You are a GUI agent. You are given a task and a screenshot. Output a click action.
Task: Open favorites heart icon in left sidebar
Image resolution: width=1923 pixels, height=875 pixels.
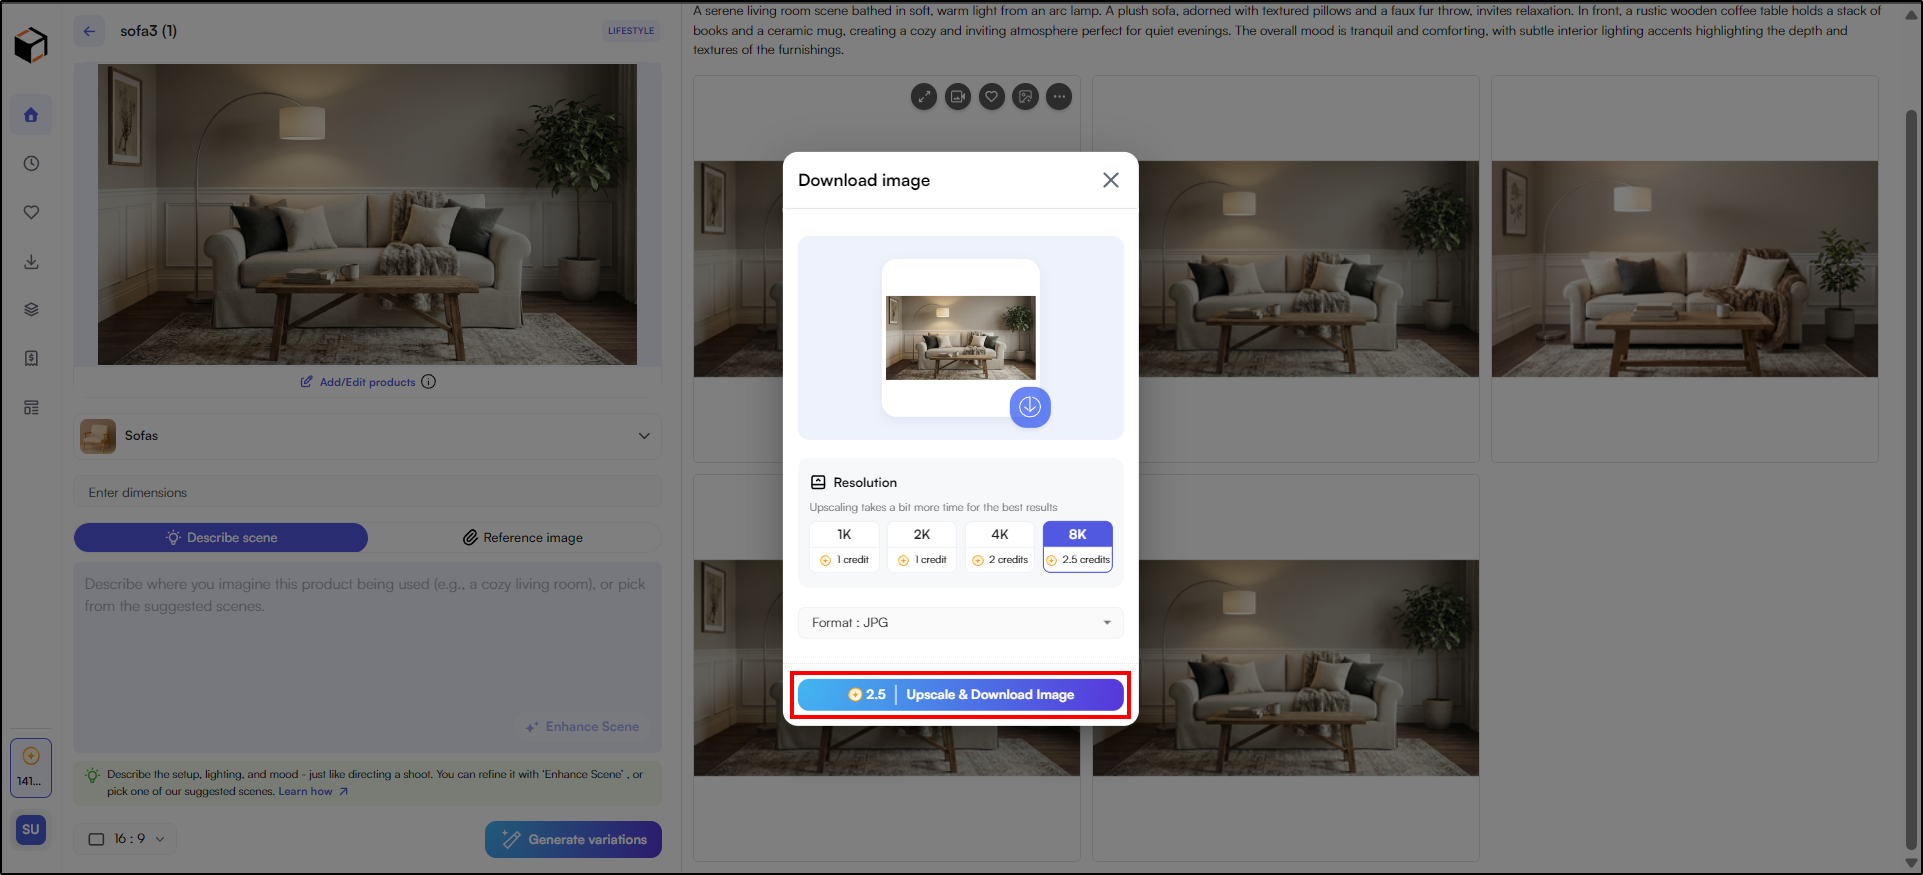point(31,212)
